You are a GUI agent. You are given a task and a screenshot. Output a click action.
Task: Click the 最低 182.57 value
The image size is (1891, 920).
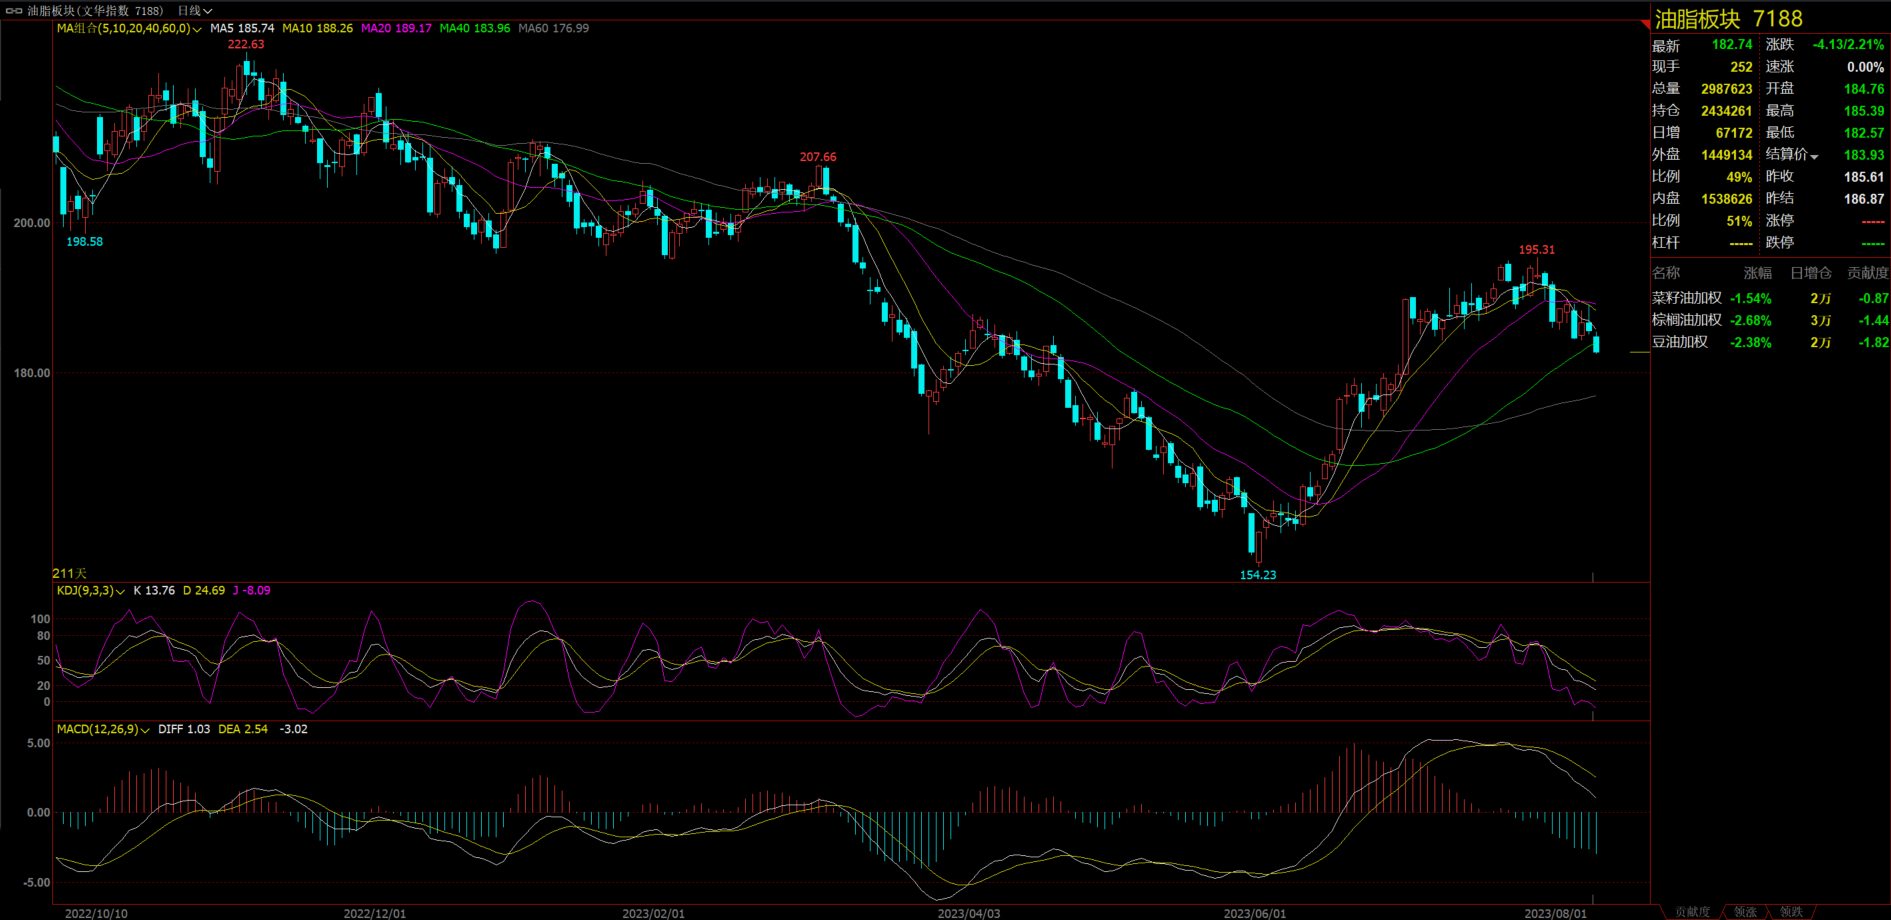1864,133
